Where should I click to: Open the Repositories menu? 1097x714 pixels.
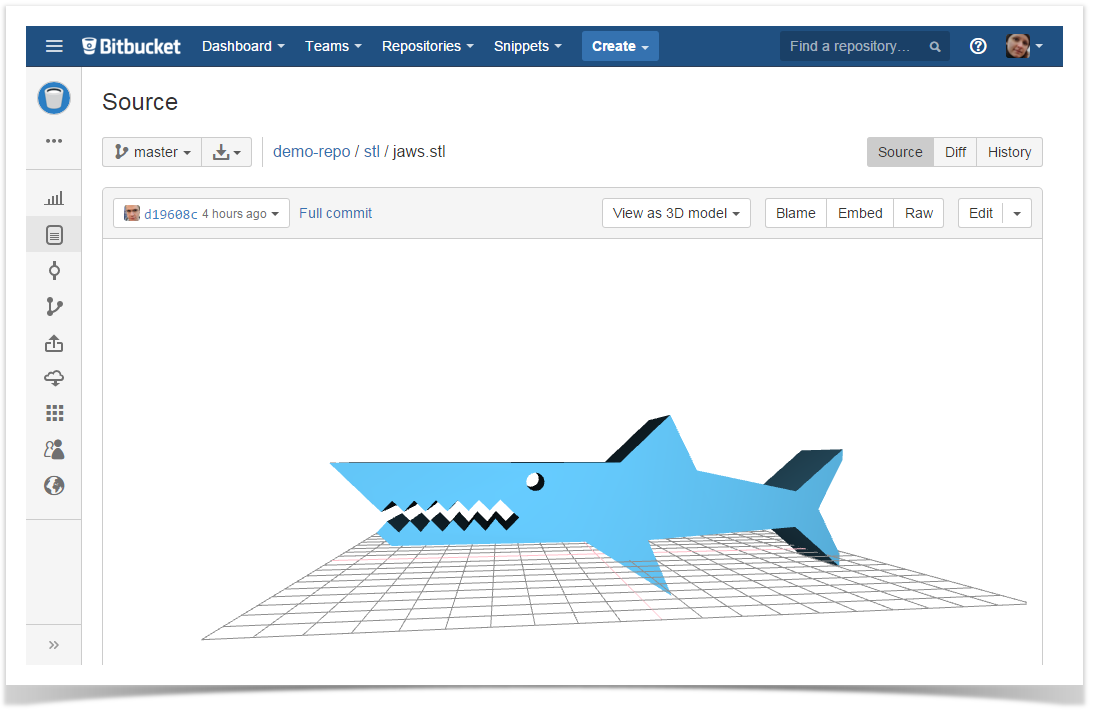(427, 46)
